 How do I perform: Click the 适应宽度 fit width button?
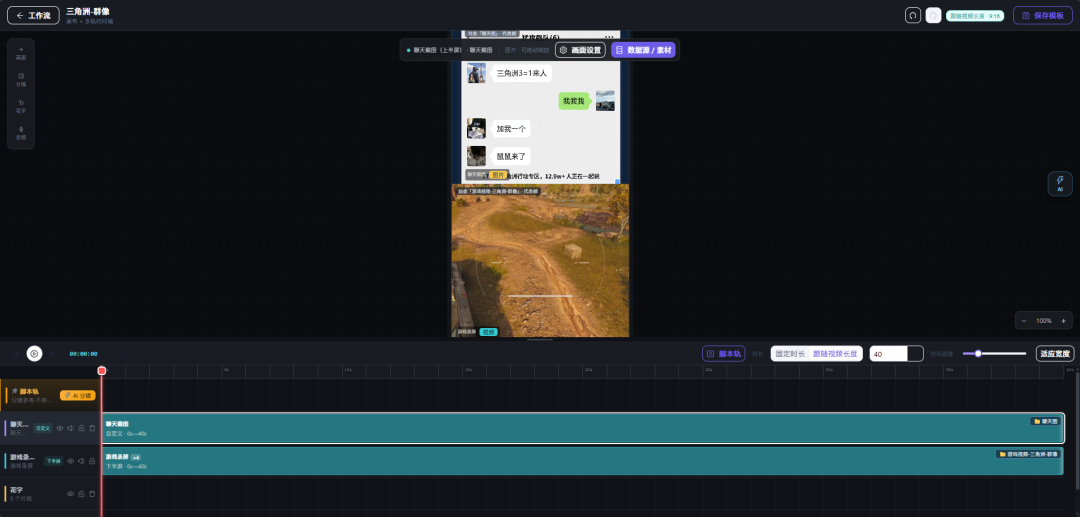pyautogui.click(x=1055, y=354)
